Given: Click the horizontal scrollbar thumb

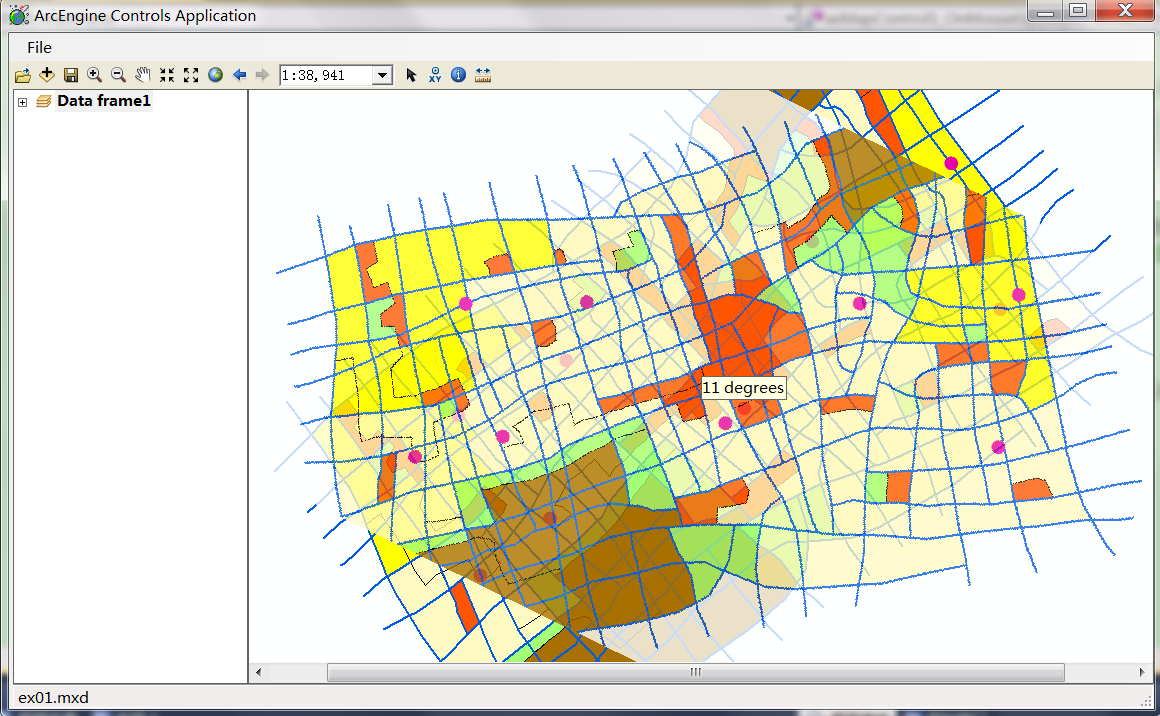Looking at the screenshot, I should 695,672.
